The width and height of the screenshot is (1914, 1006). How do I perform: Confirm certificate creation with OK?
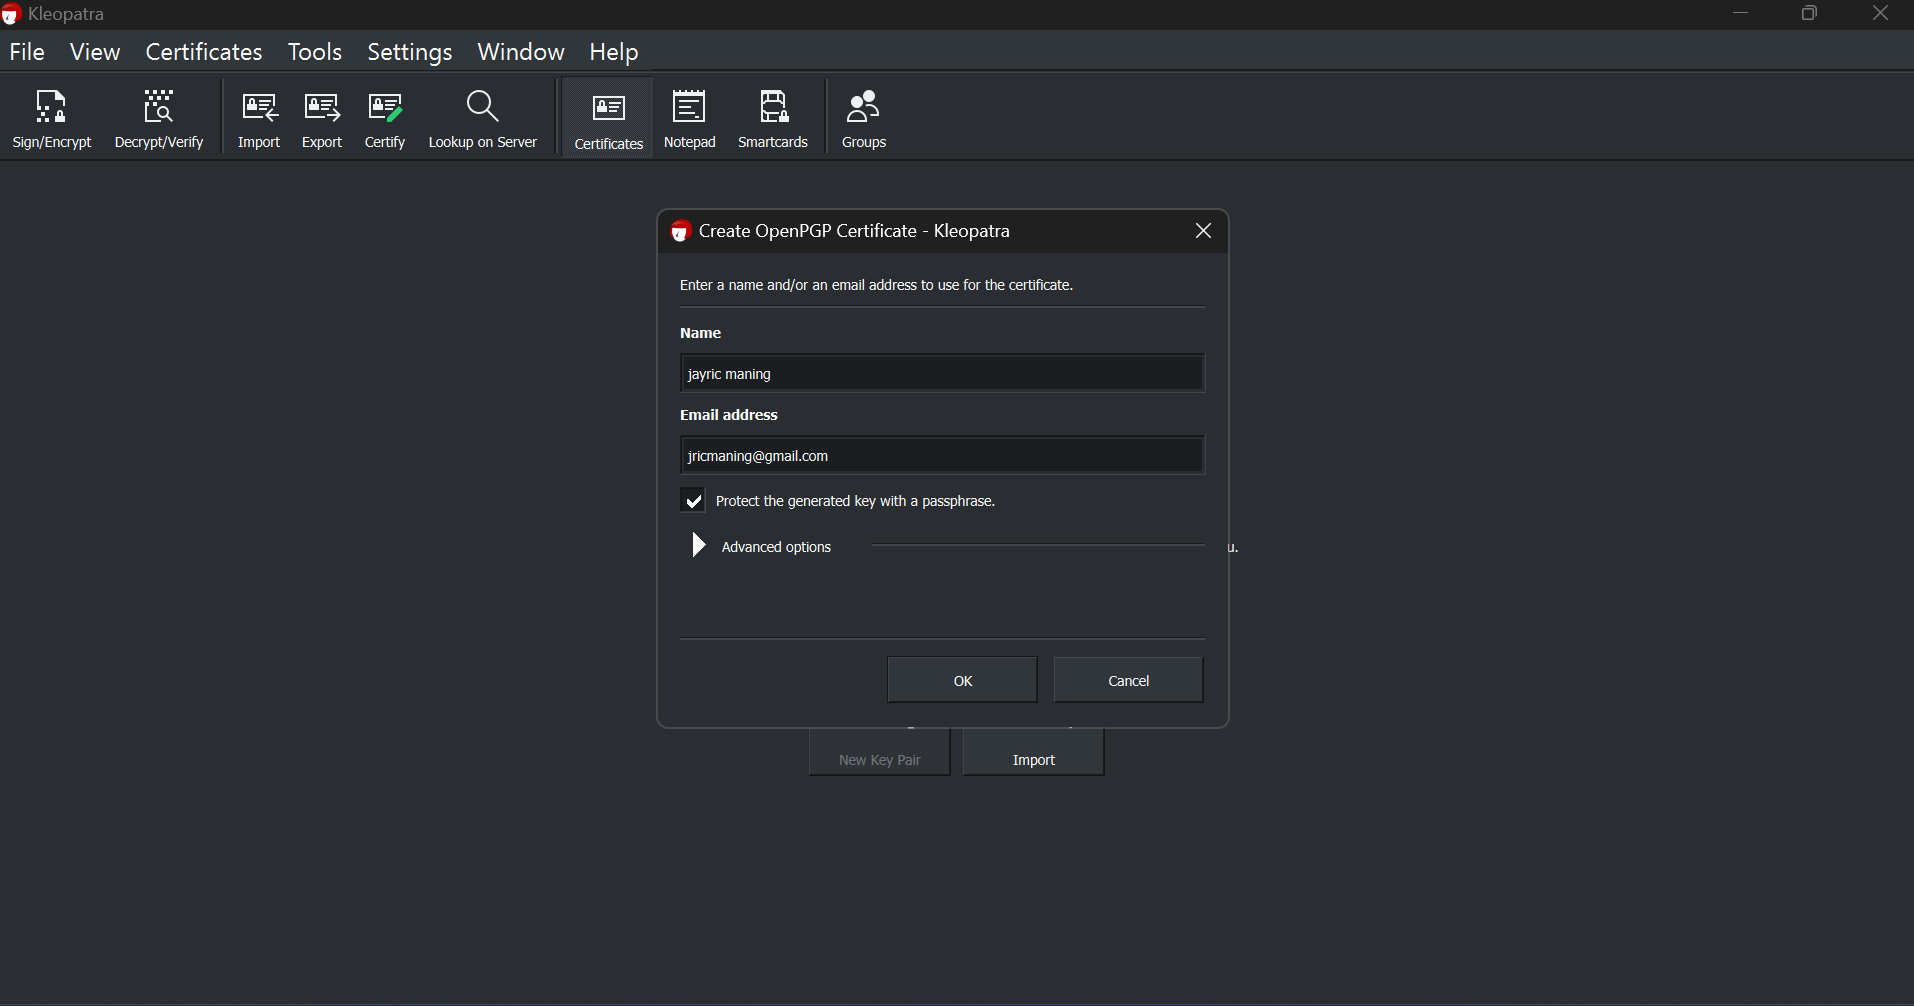point(962,680)
